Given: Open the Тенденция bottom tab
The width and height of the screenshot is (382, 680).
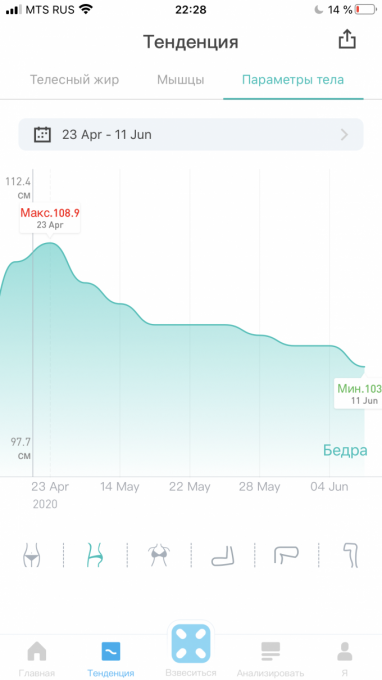Looking at the screenshot, I should coord(111,659).
